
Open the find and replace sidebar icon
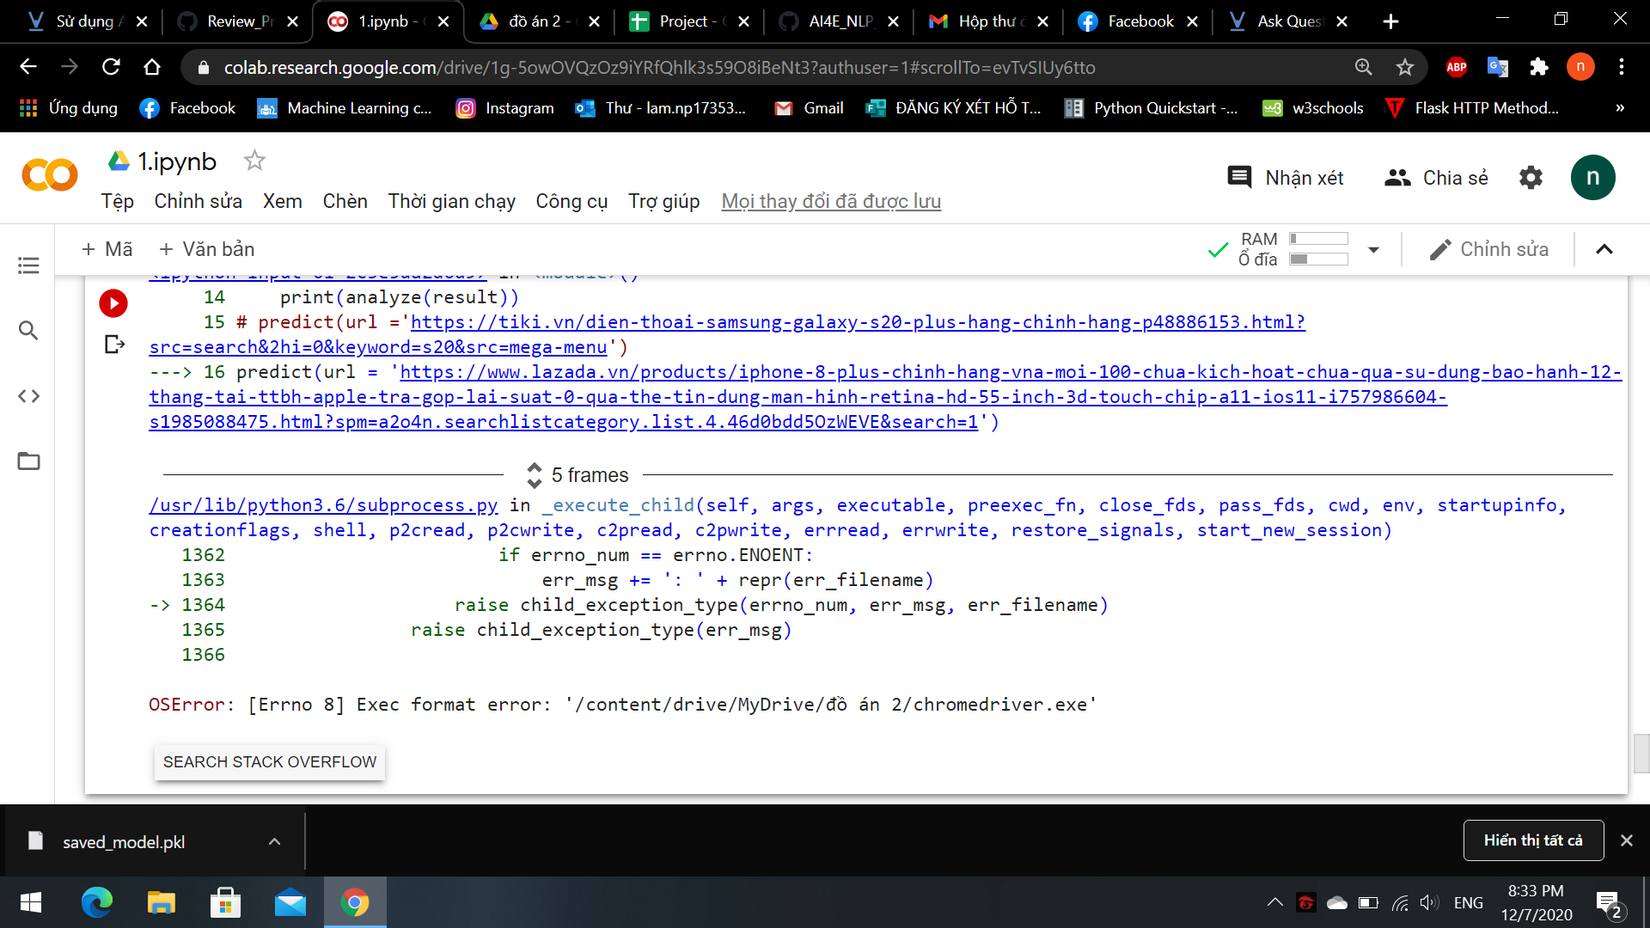tap(29, 330)
